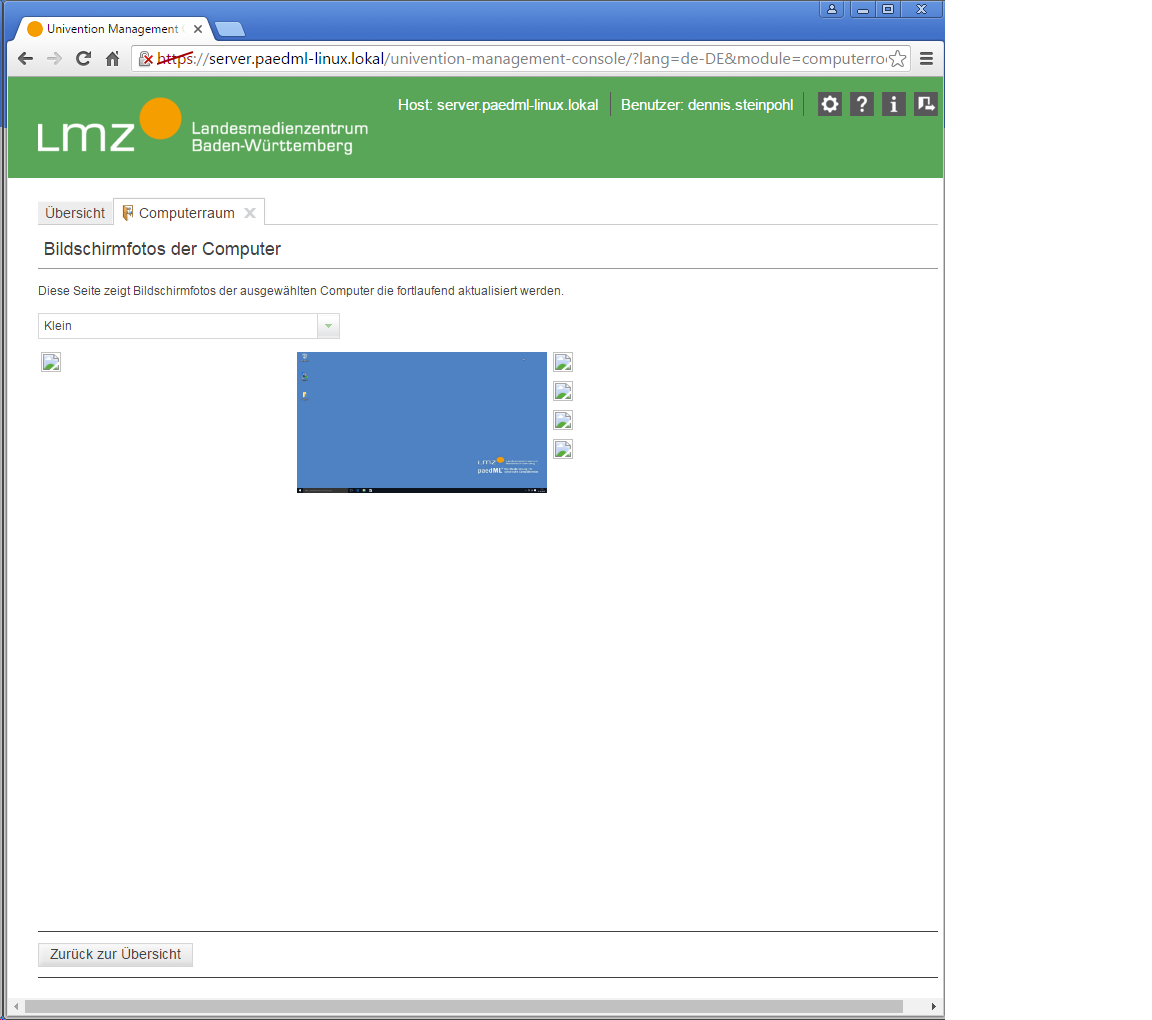
Task: Click the browser back arrow
Action: [26, 59]
